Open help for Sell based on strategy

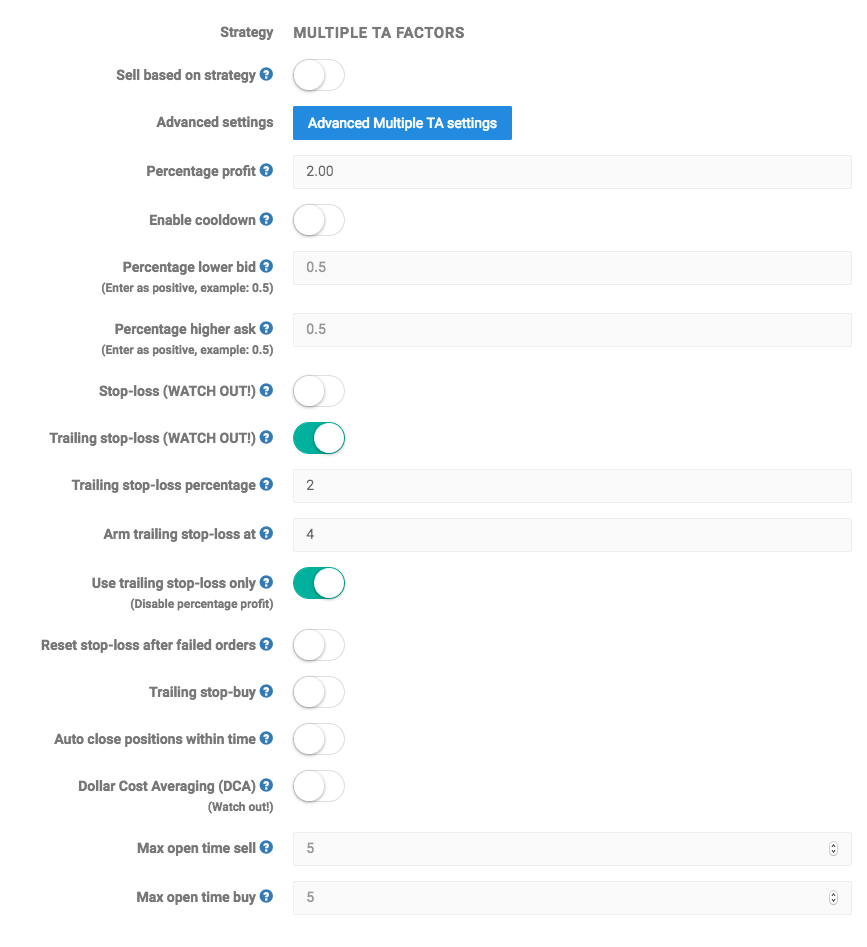pyautogui.click(x=266, y=74)
